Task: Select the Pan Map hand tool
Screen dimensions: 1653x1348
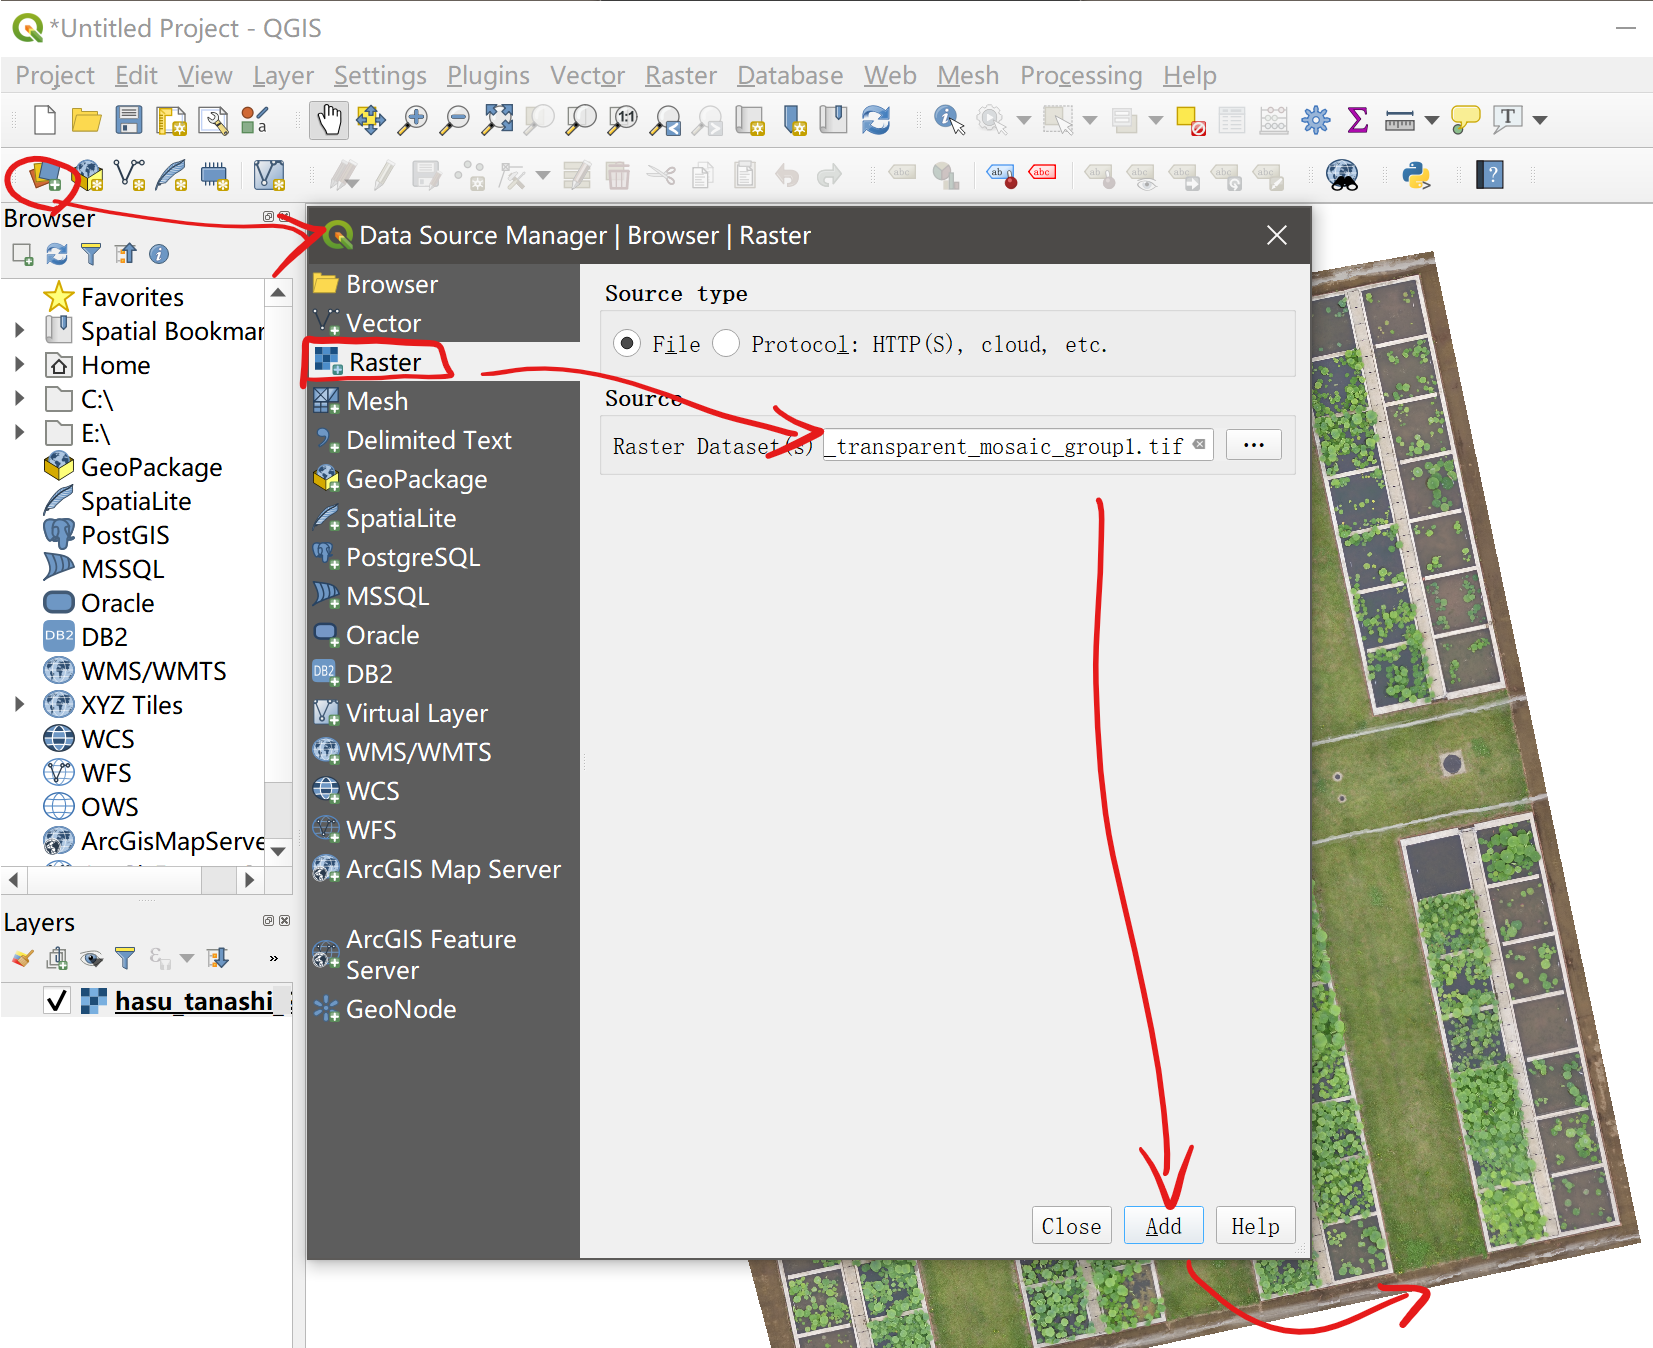Action: pos(328,120)
